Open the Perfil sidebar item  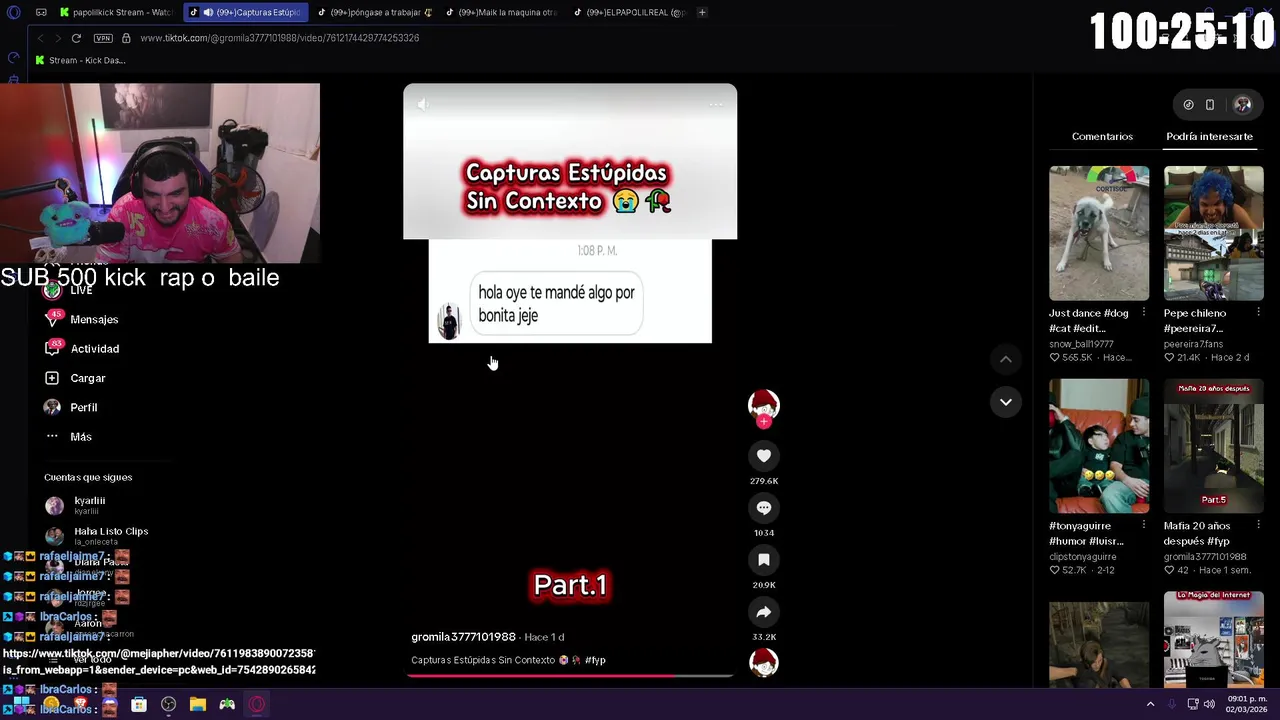[x=71, y=408]
